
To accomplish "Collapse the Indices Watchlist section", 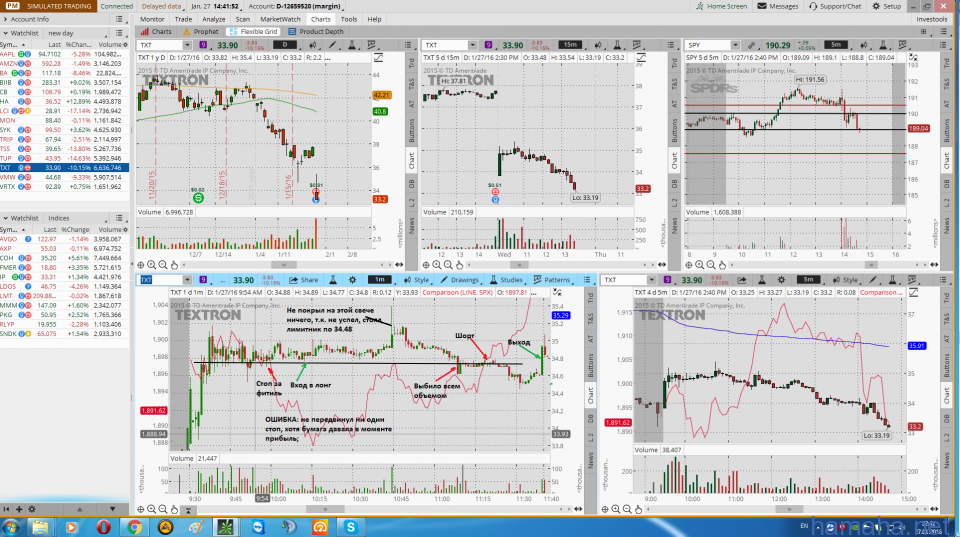I will tap(6, 218).
